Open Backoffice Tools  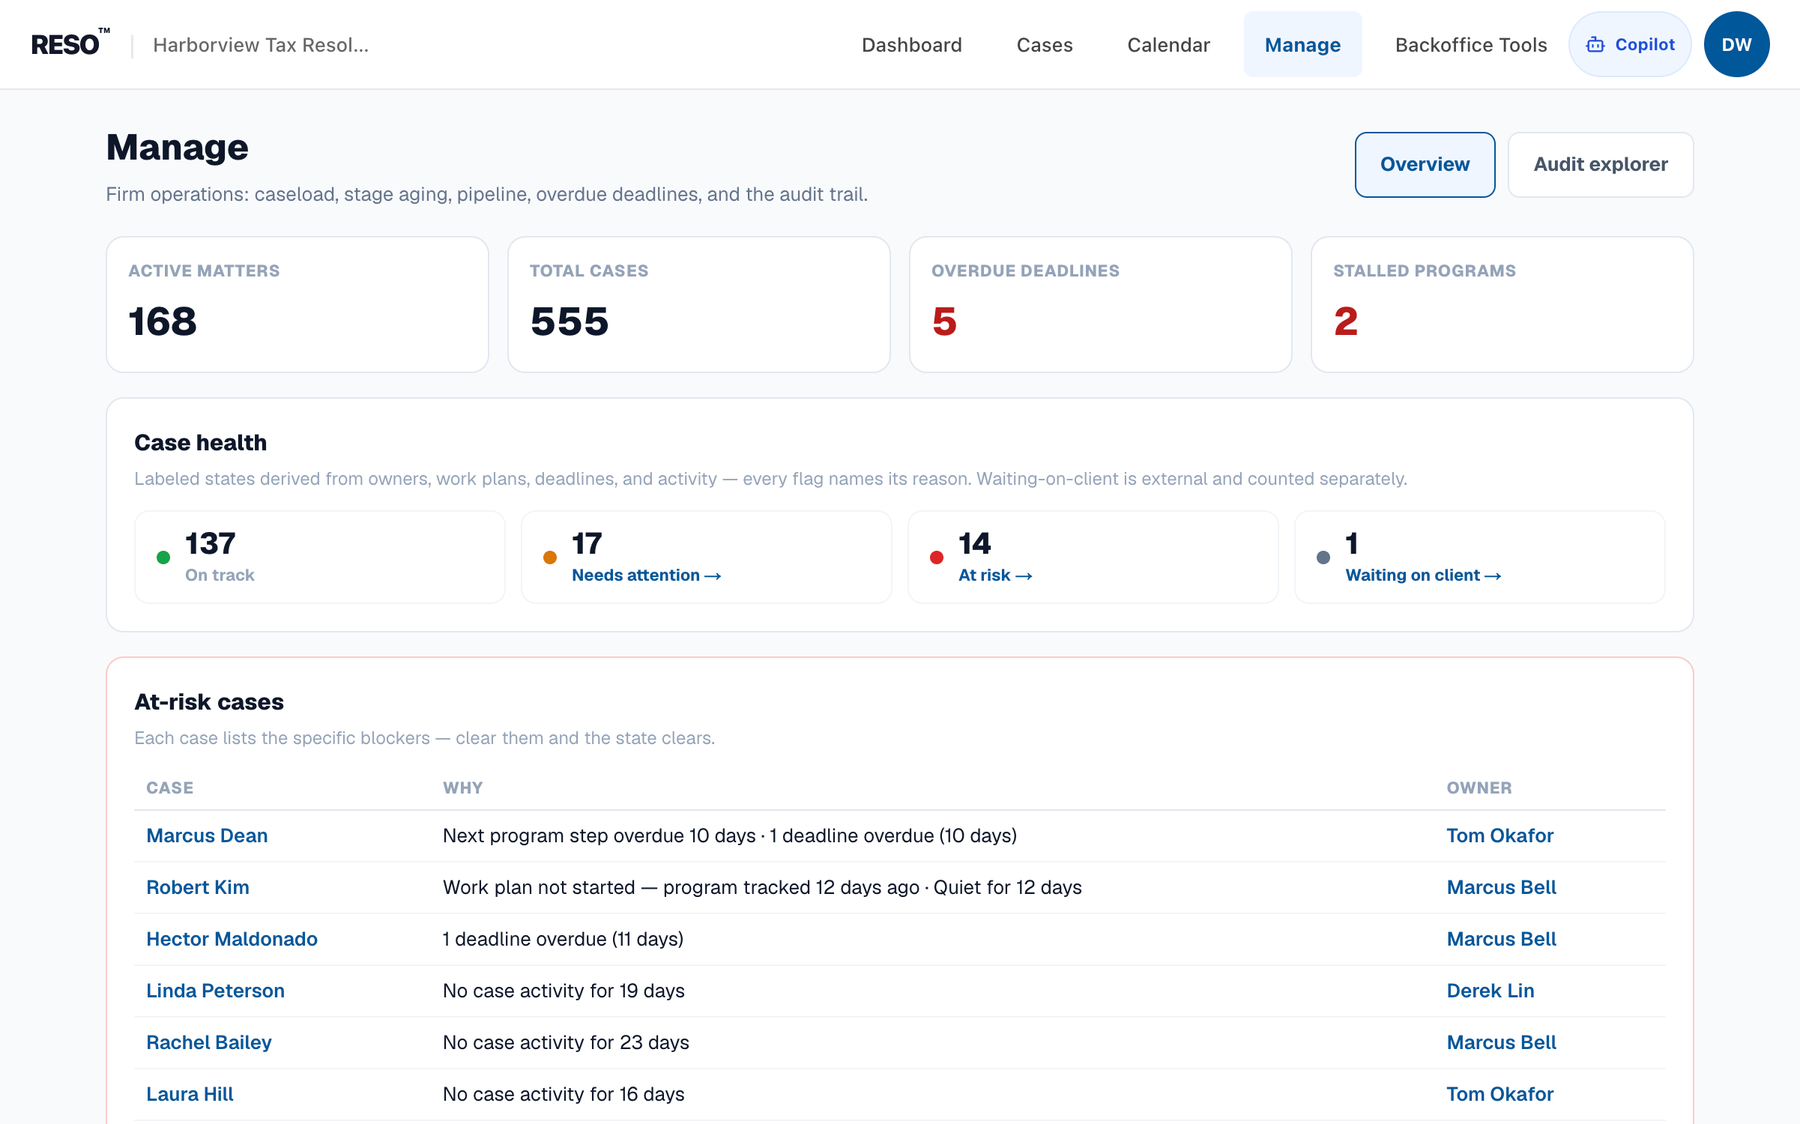click(x=1470, y=44)
